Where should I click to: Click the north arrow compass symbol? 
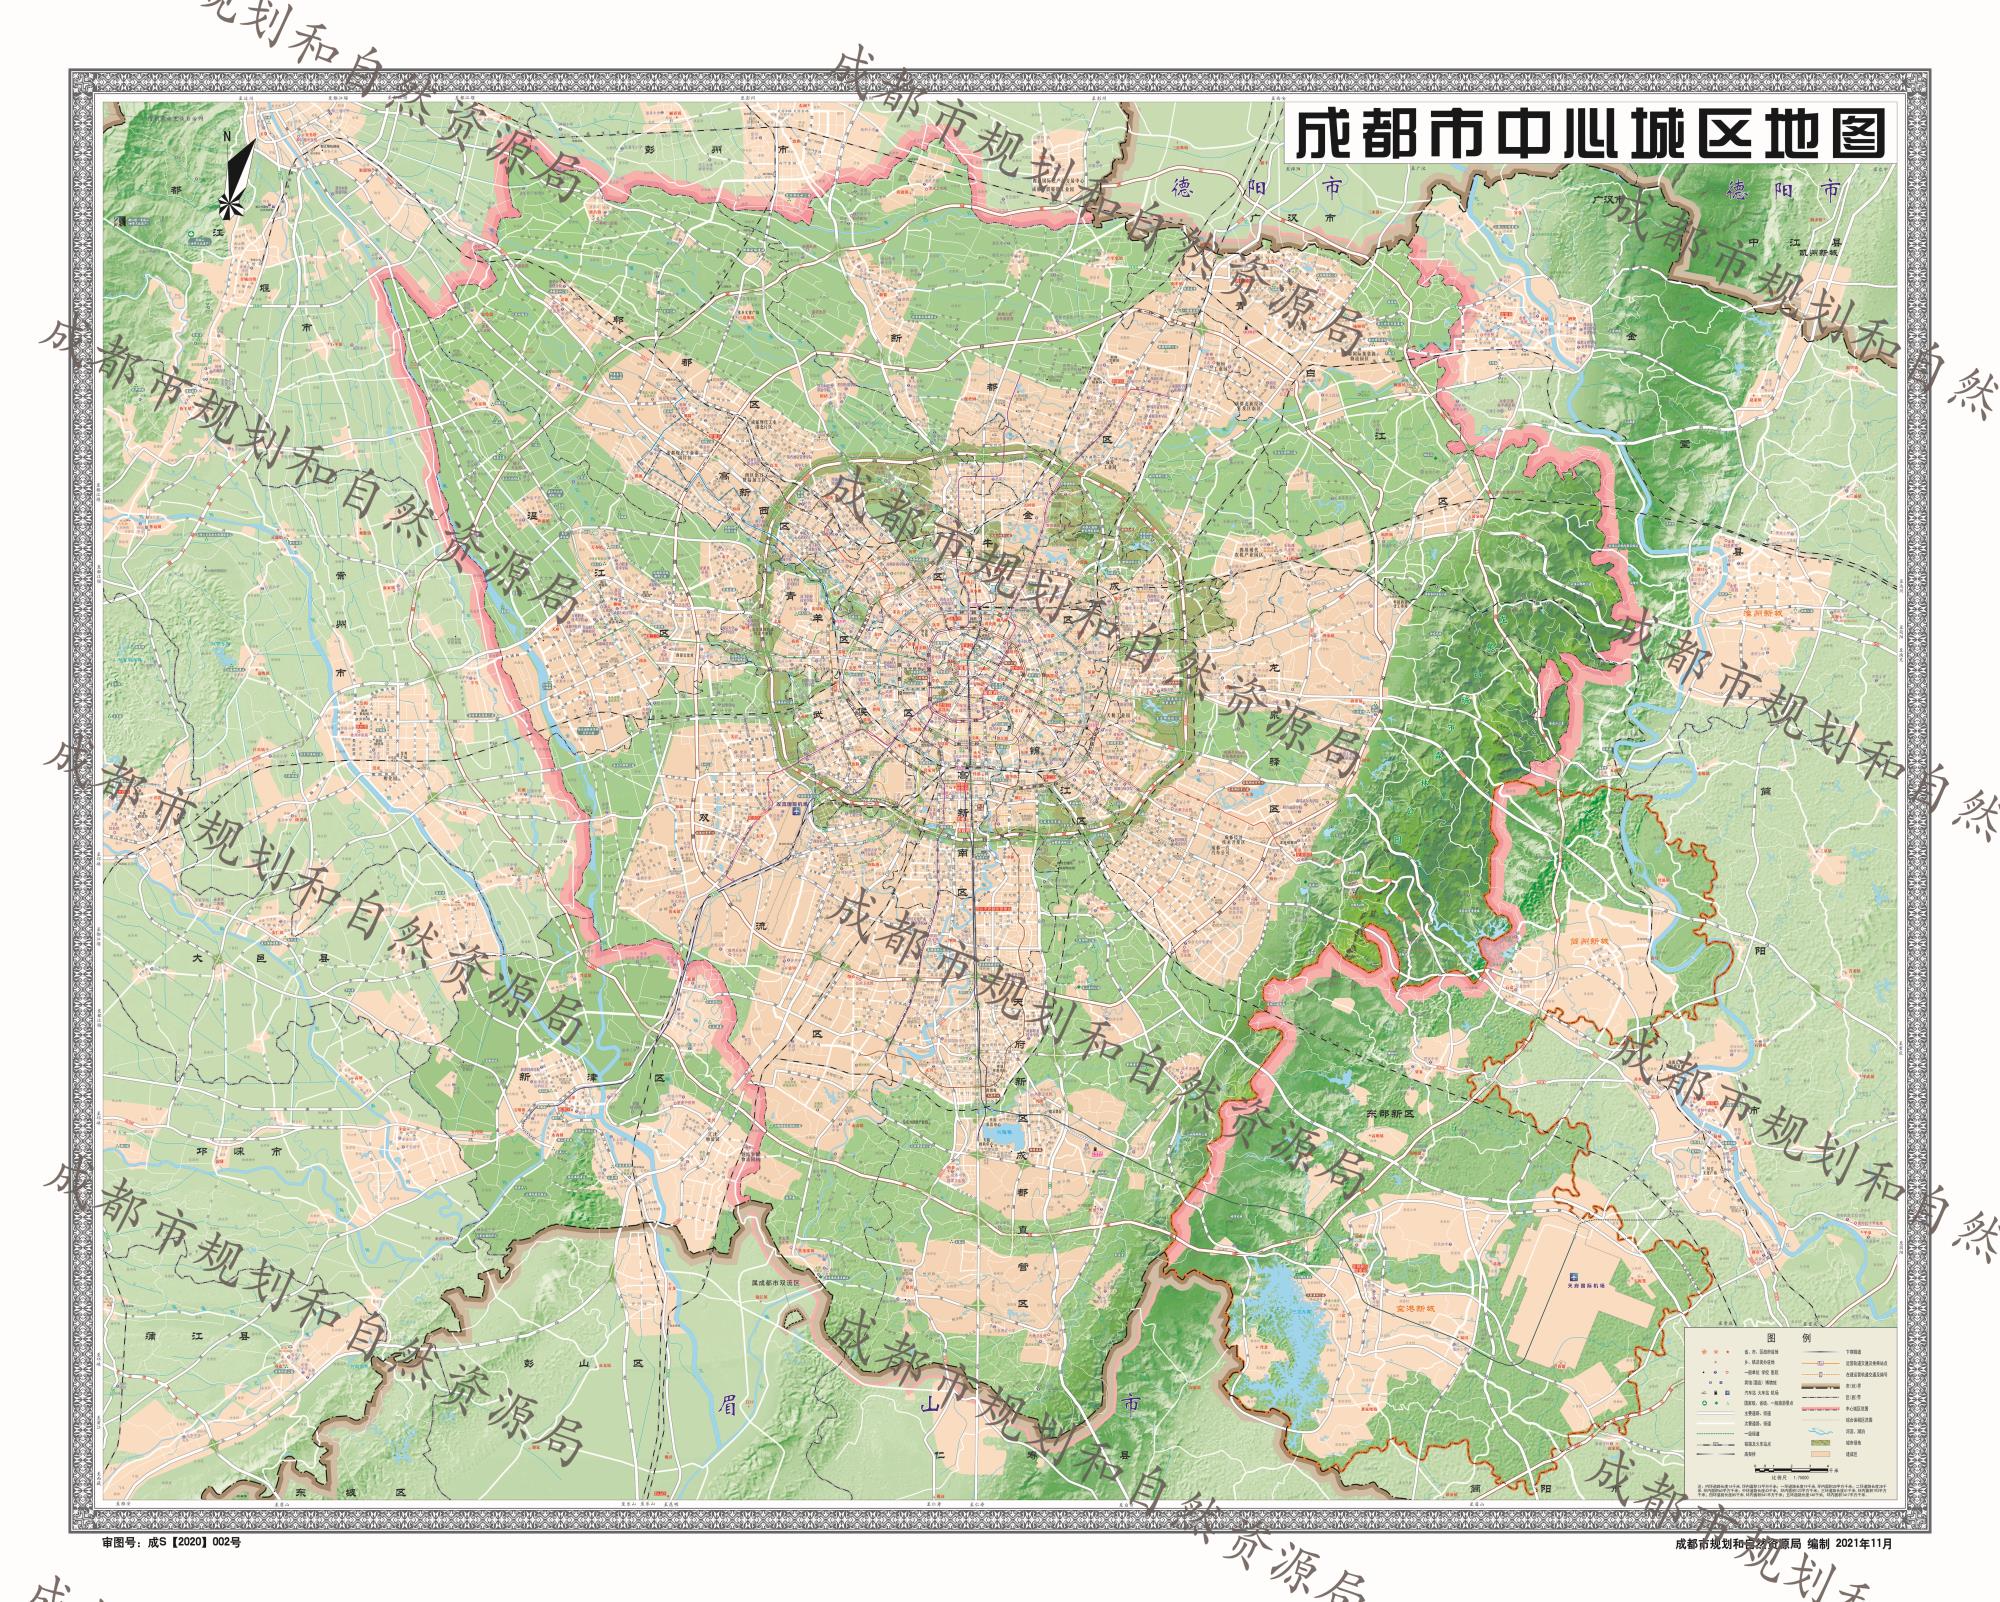pos(237,176)
